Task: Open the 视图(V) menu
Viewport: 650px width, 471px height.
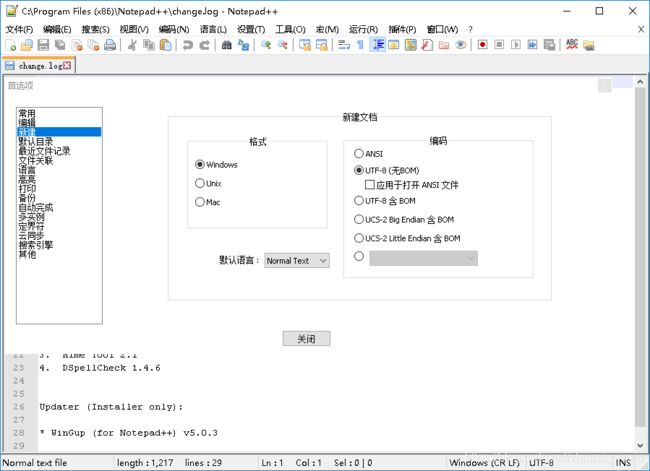Action: coord(134,29)
